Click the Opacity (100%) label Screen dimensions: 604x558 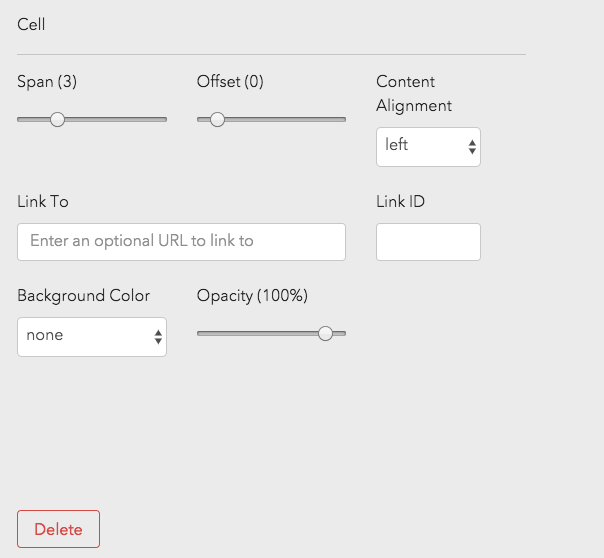click(x=252, y=295)
